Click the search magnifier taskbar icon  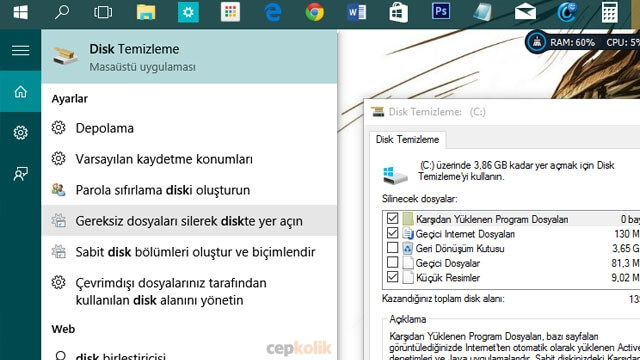coord(62,12)
